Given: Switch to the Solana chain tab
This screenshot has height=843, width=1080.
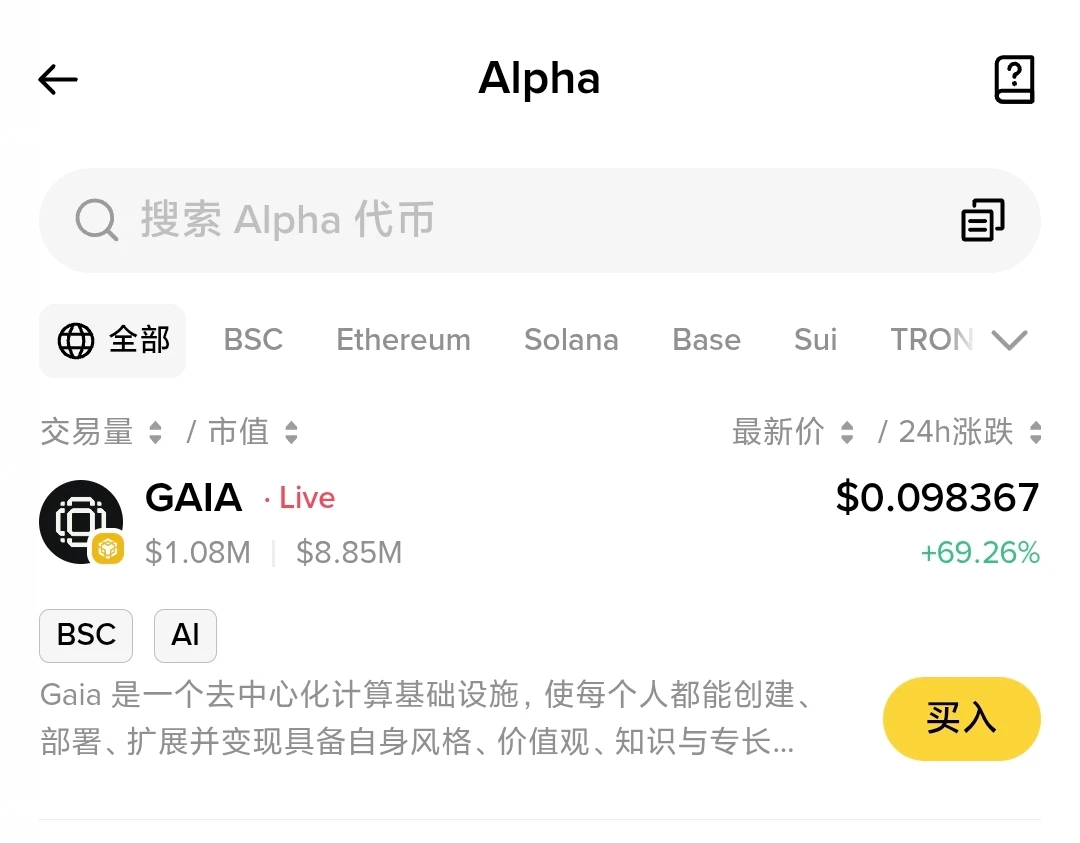Looking at the screenshot, I should 571,340.
